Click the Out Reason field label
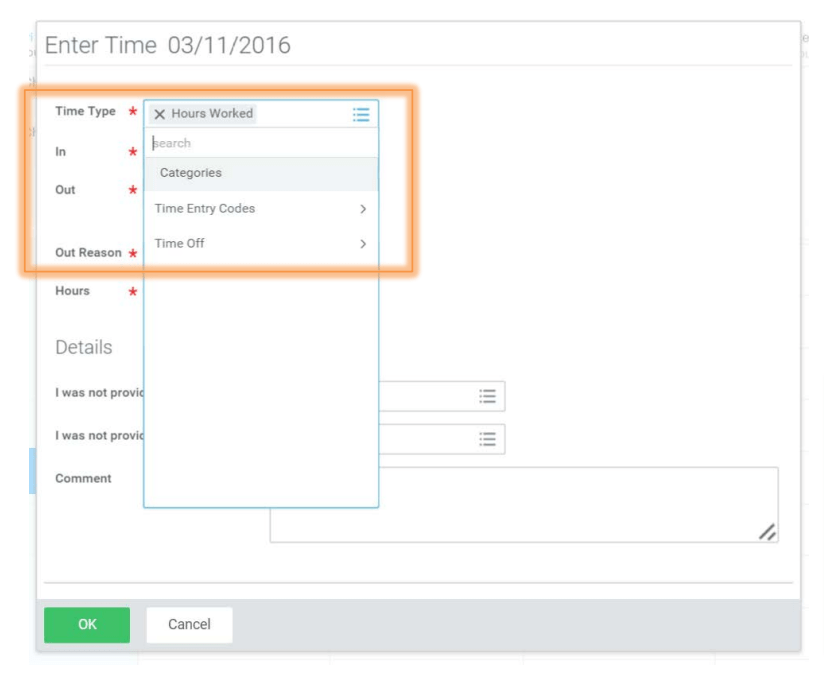The width and height of the screenshot is (824, 674). (x=89, y=253)
